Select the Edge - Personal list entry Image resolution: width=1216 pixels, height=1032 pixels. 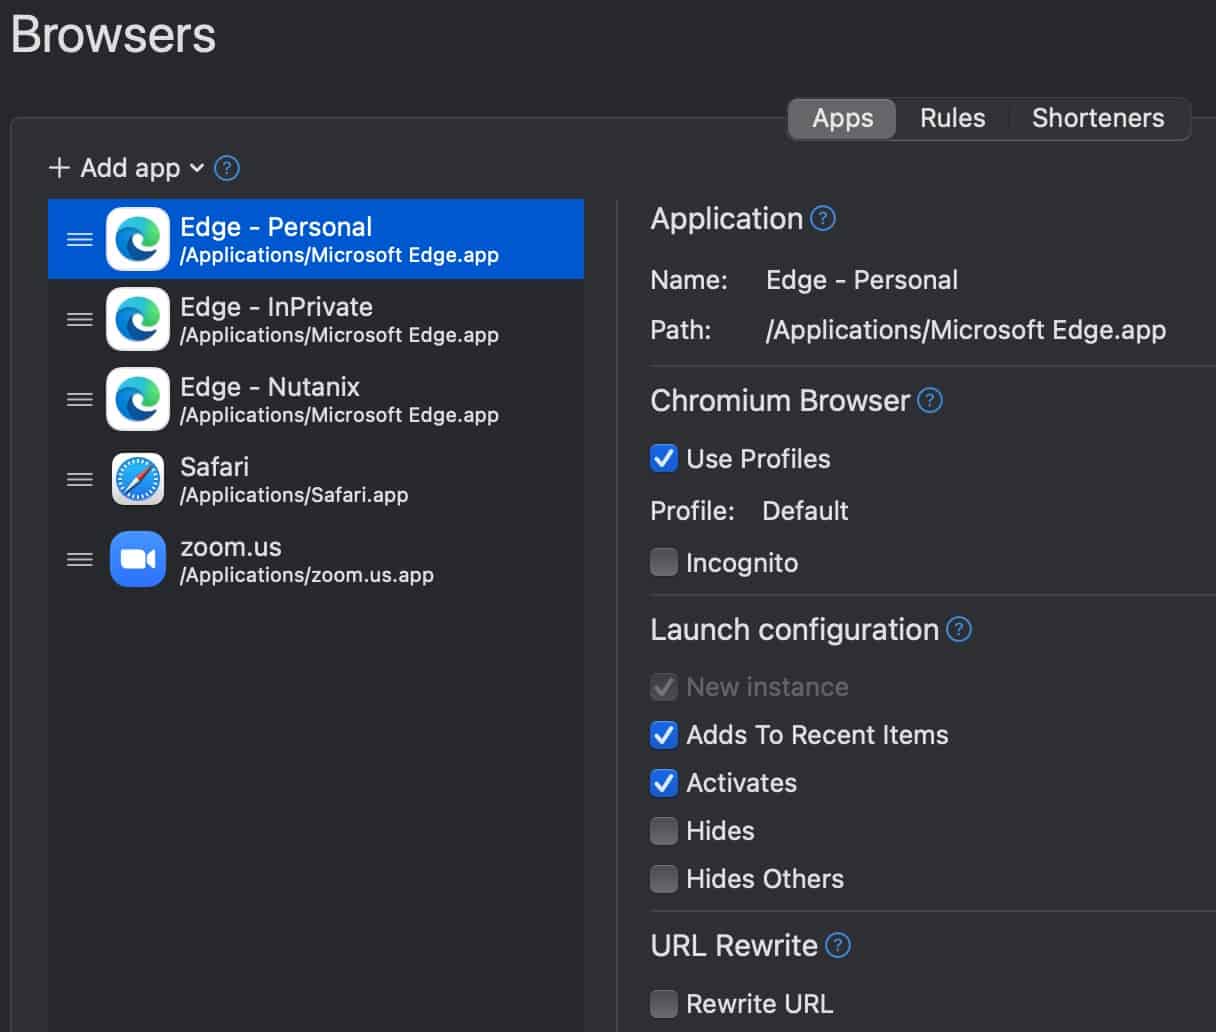pos(316,239)
